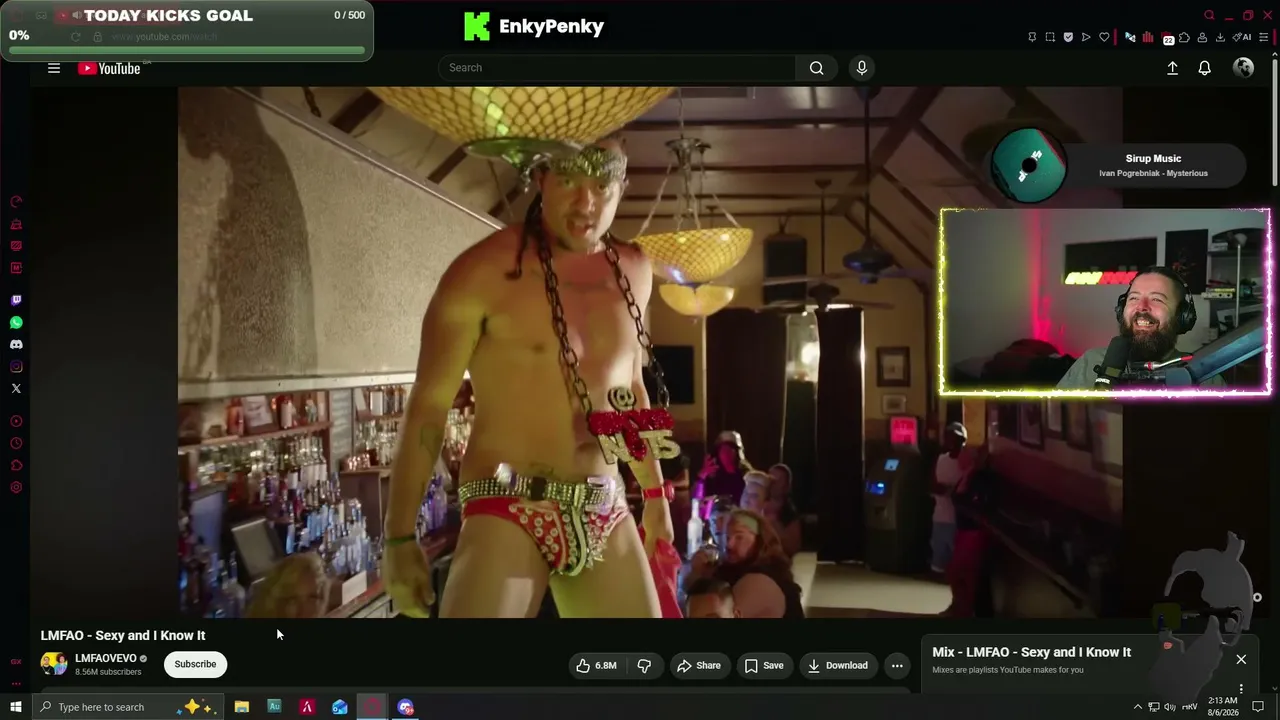
Task: Open the Mix panel three-dot options
Action: click(1241, 689)
